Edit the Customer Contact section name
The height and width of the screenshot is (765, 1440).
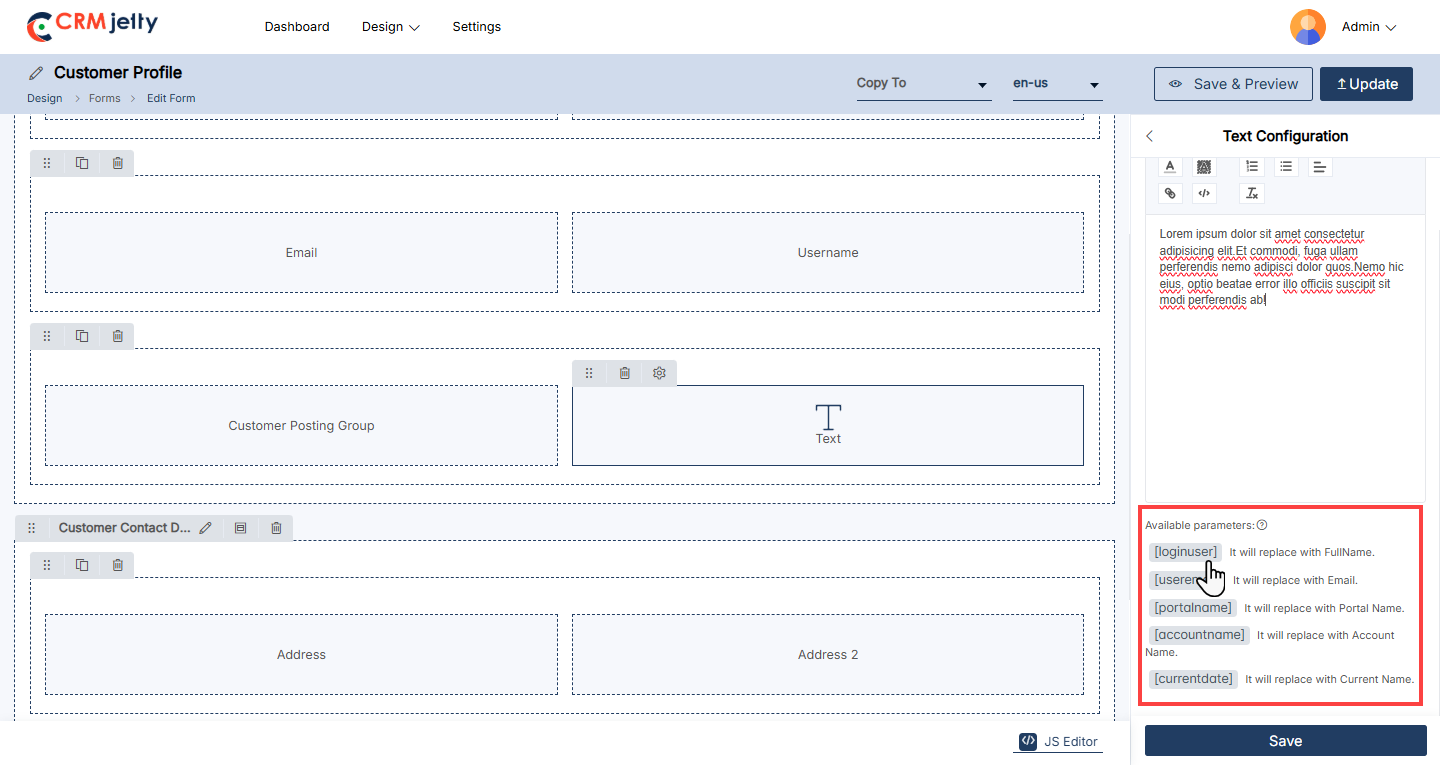[206, 528]
